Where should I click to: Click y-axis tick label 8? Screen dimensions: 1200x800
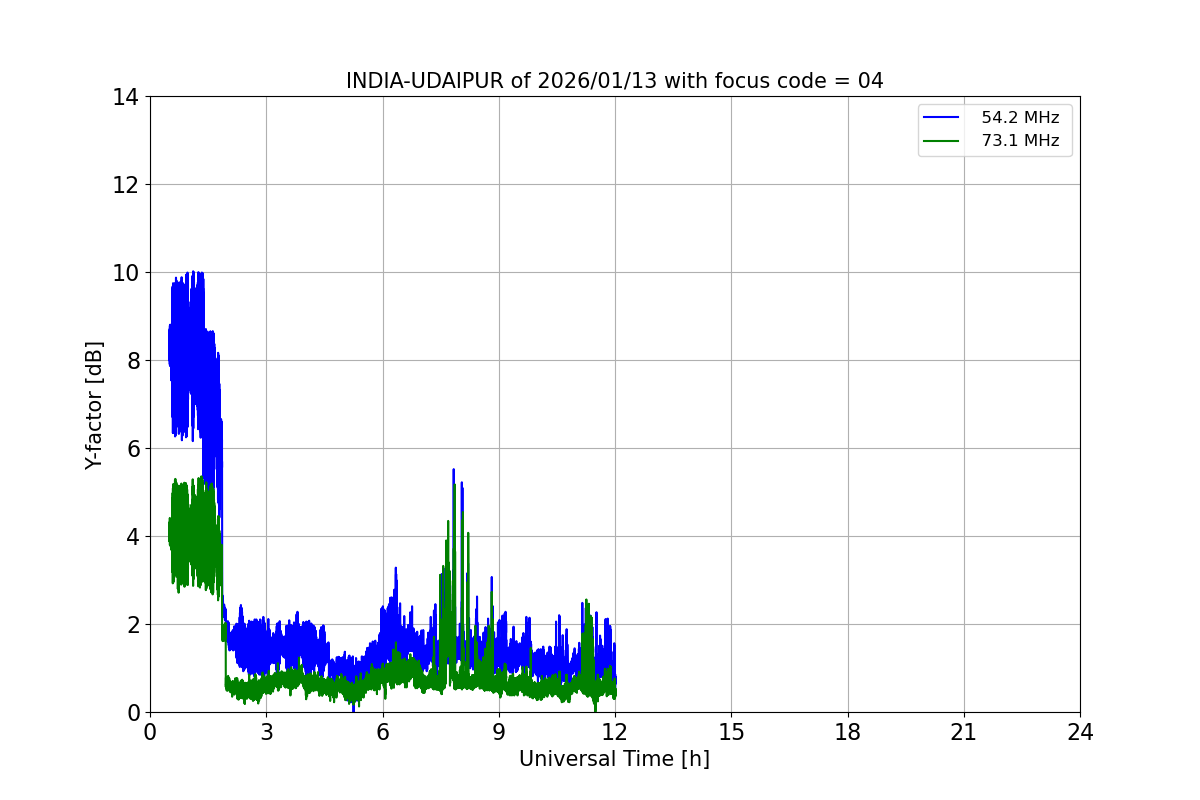click(x=132, y=361)
